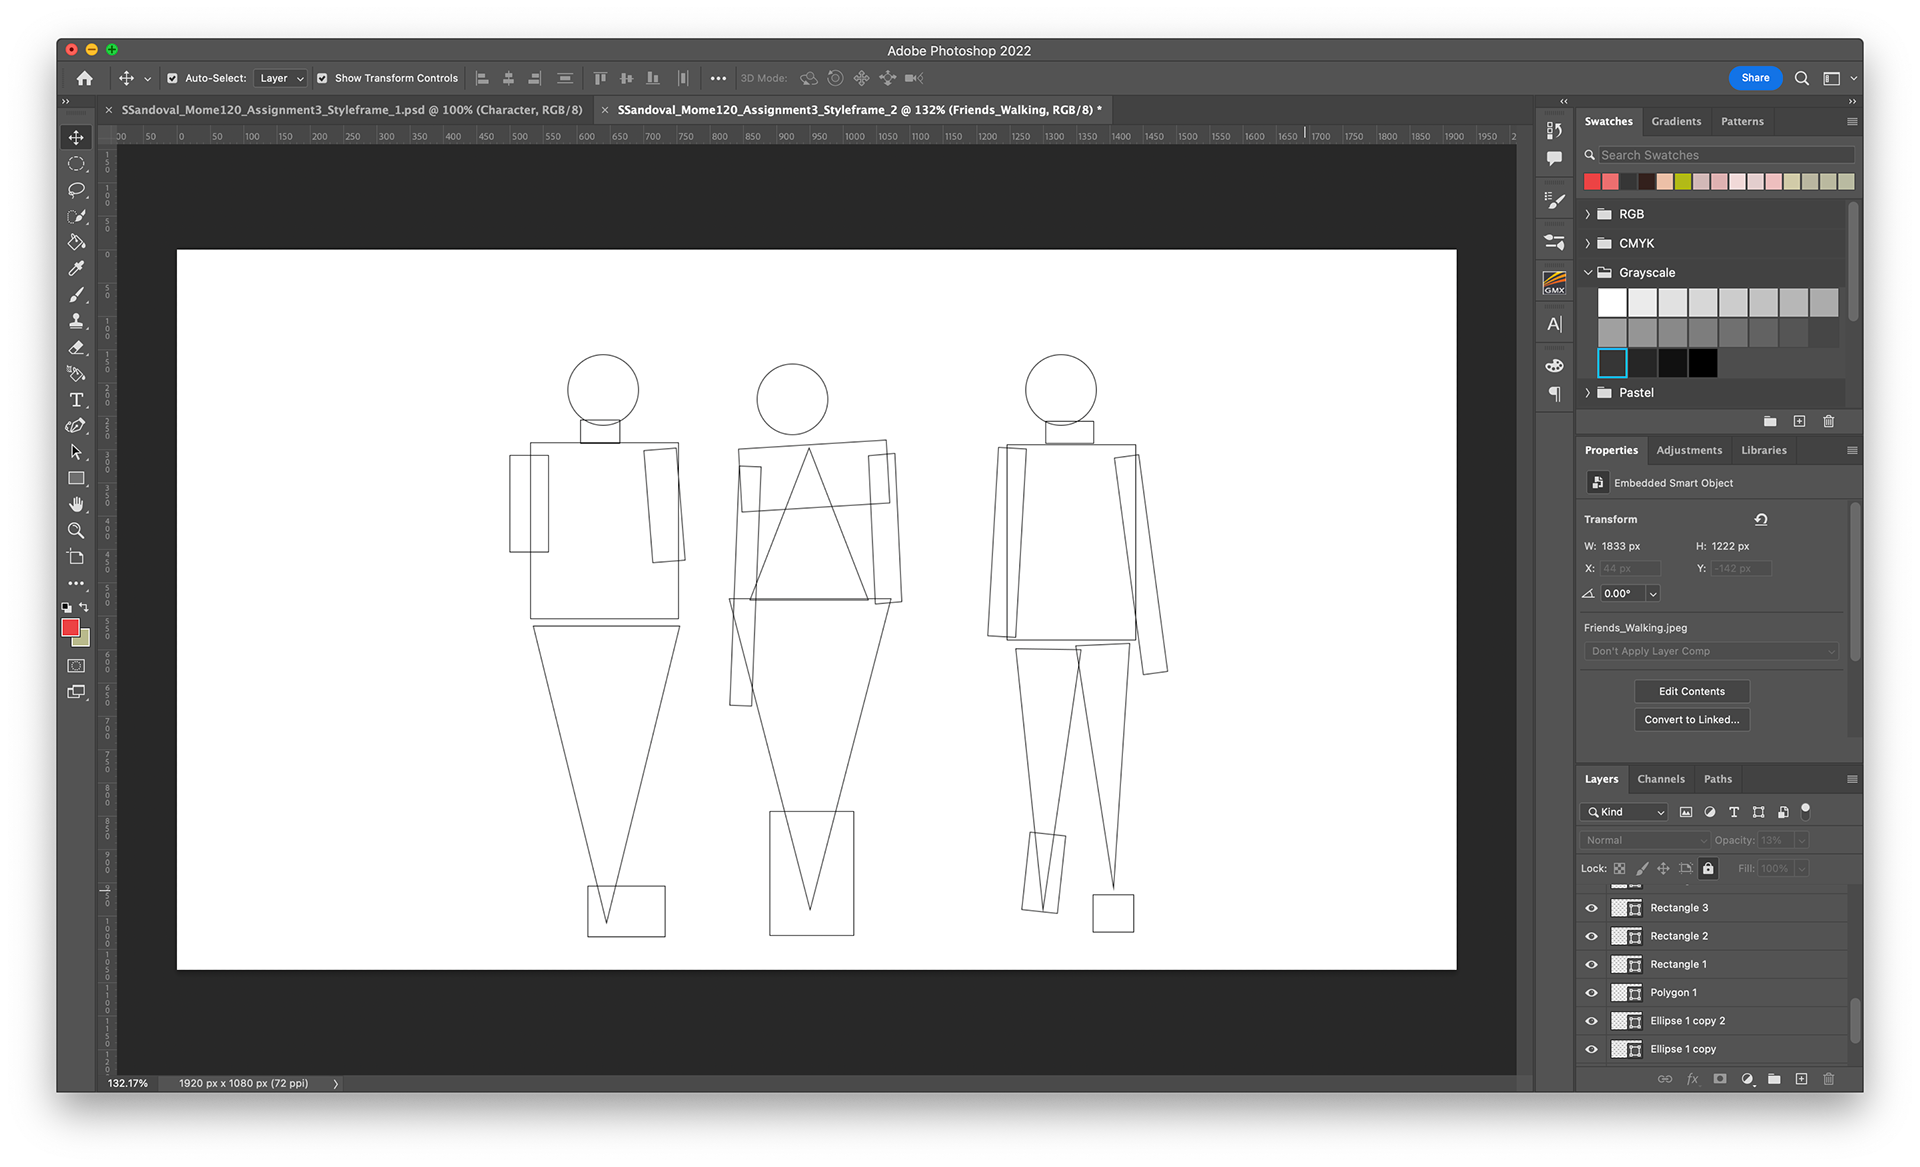
Task: Select the Path Selection arrow tool
Action: pyautogui.click(x=76, y=452)
